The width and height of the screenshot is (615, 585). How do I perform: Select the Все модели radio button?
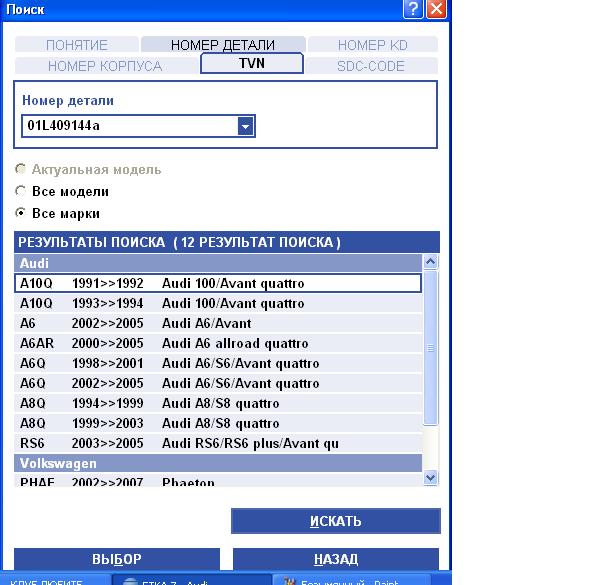(21, 191)
